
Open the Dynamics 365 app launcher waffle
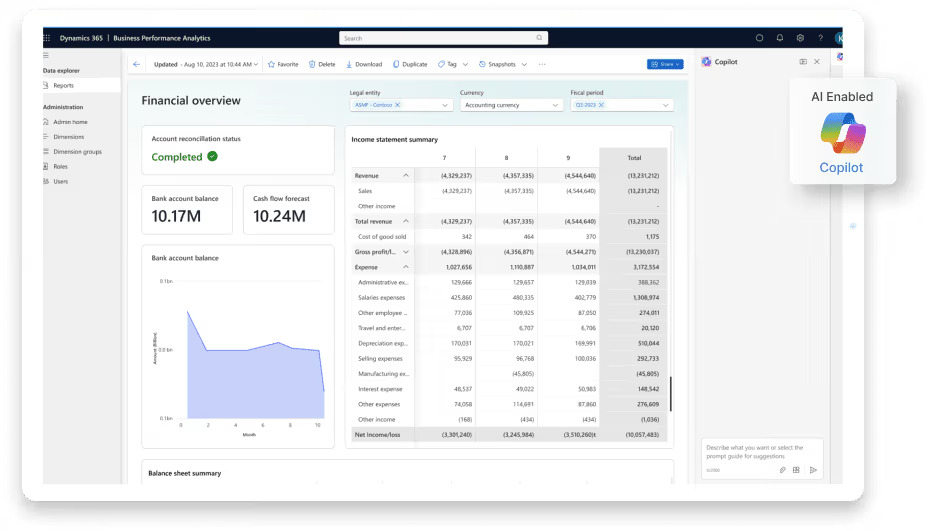pos(46,38)
